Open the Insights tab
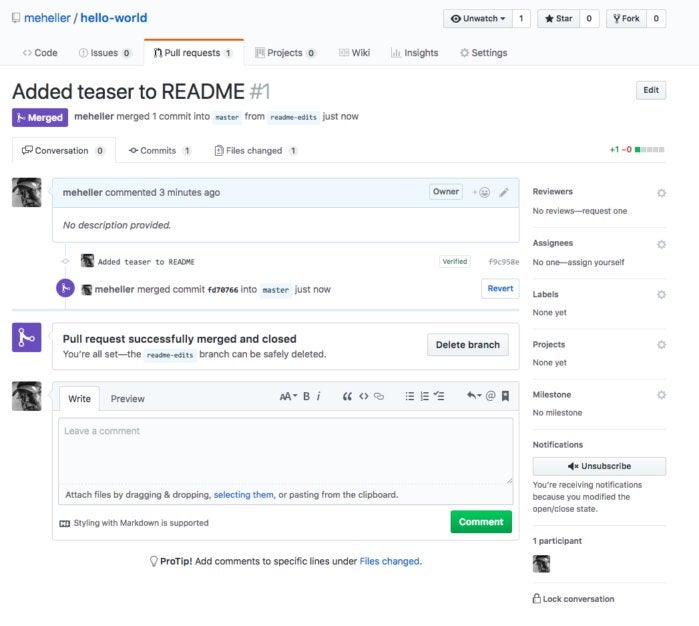This screenshot has width=699, height=626. tap(415, 53)
